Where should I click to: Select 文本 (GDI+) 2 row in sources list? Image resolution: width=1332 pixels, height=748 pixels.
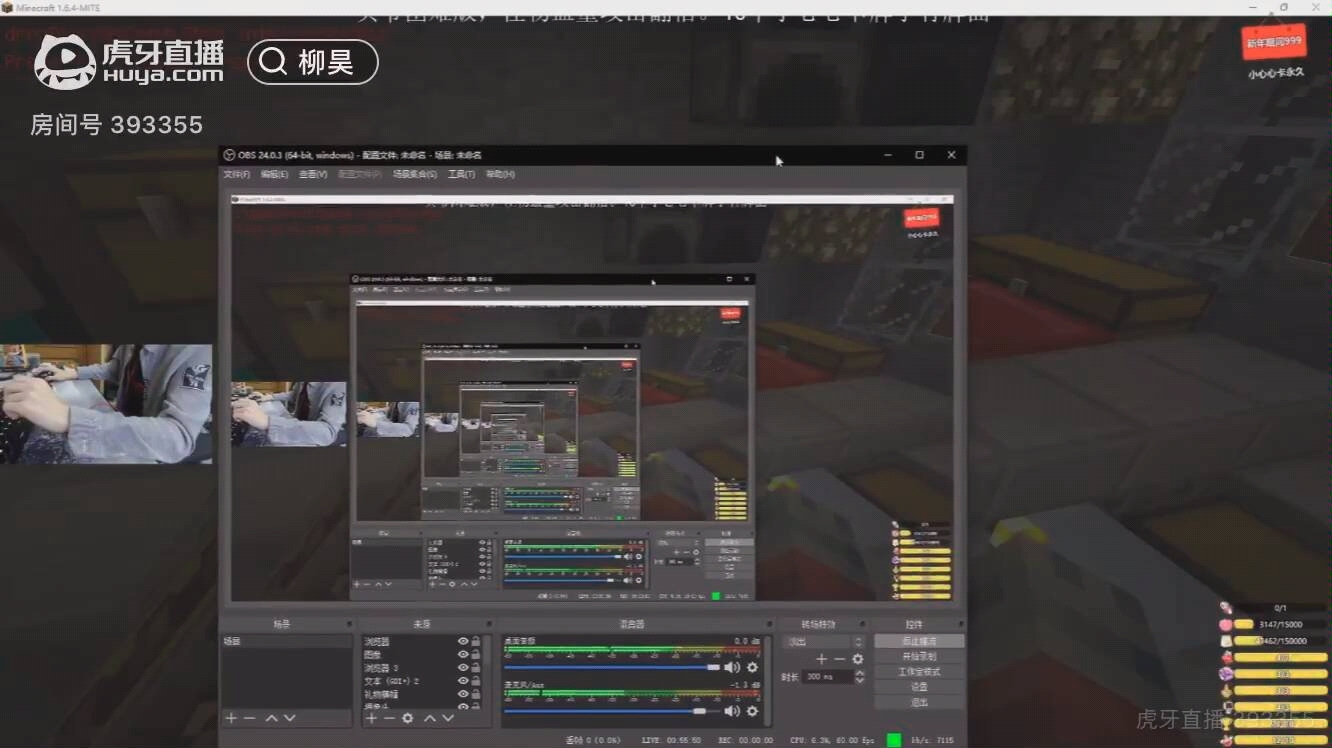(408, 681)
